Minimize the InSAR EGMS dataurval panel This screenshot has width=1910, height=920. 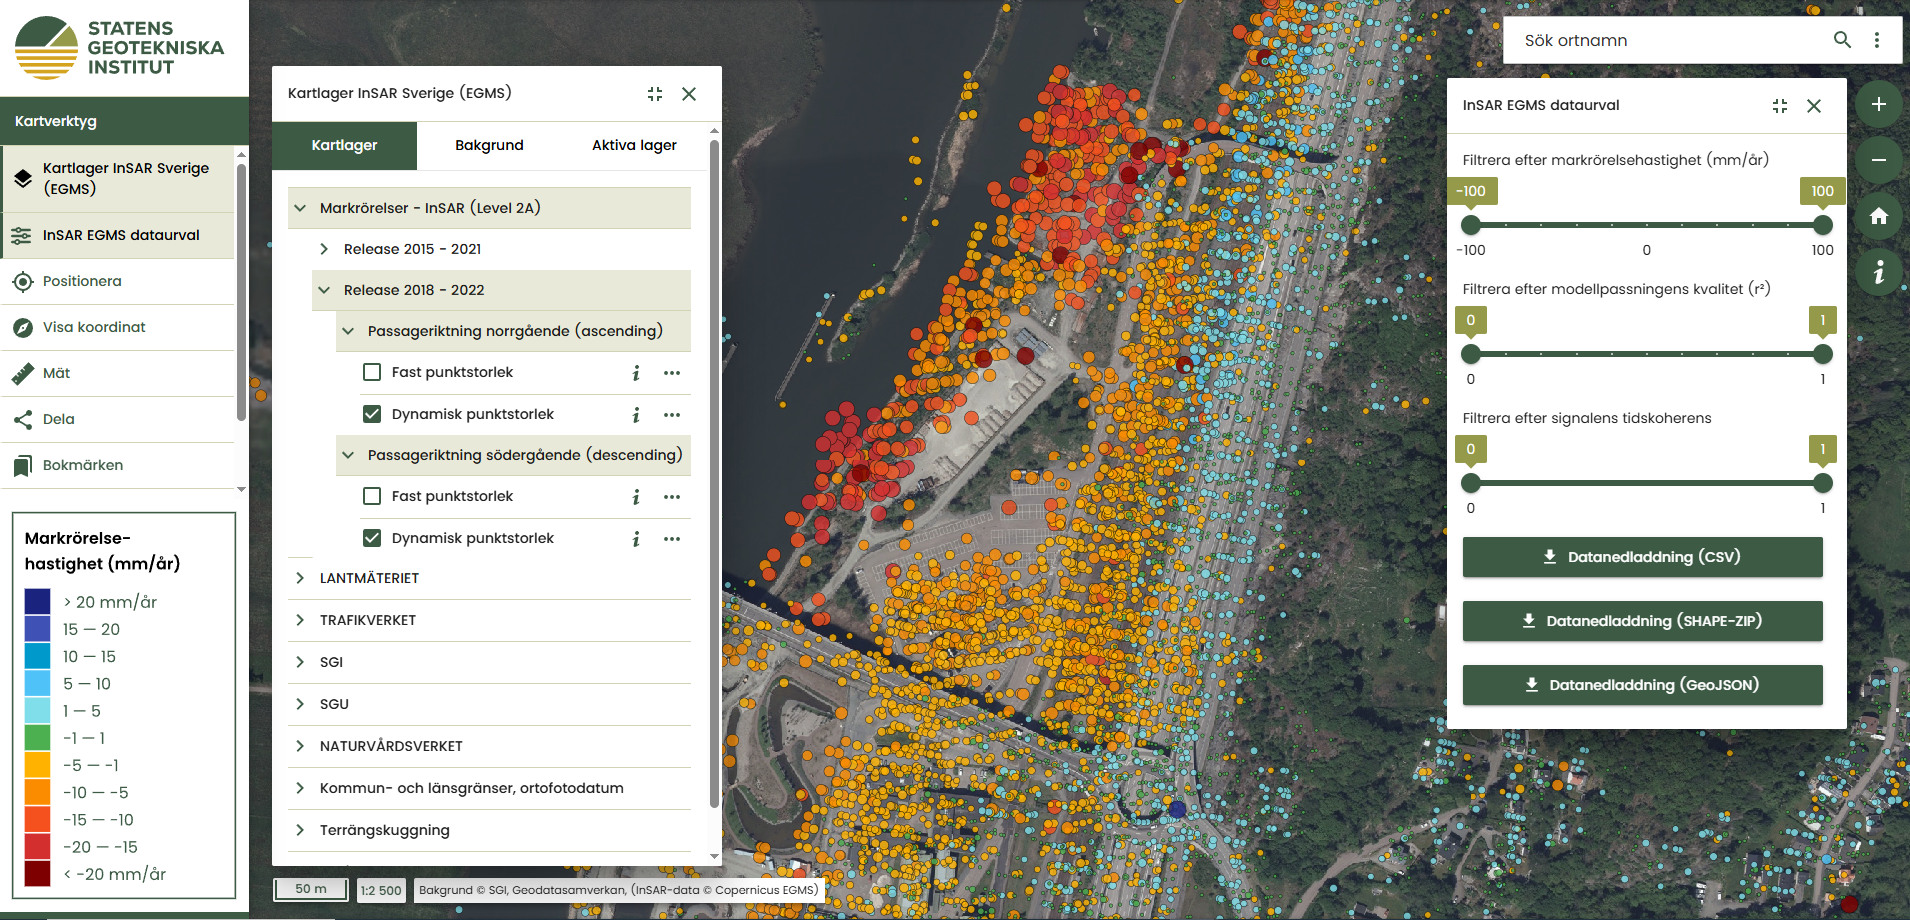[x=1780, y=106]
